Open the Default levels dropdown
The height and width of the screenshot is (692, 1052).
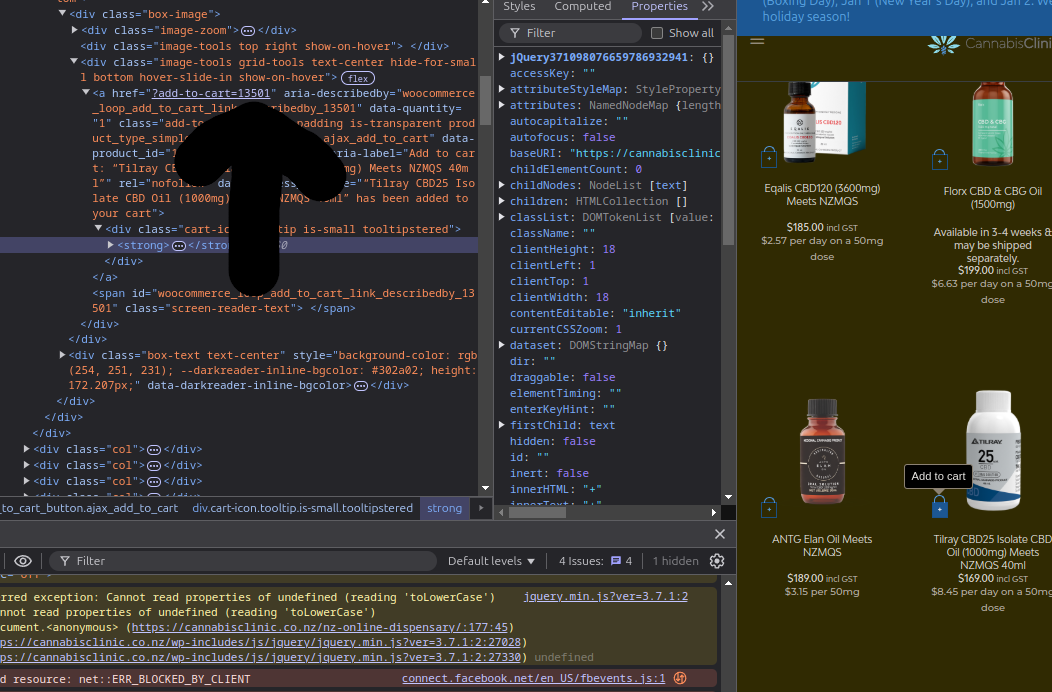point(491,561)
